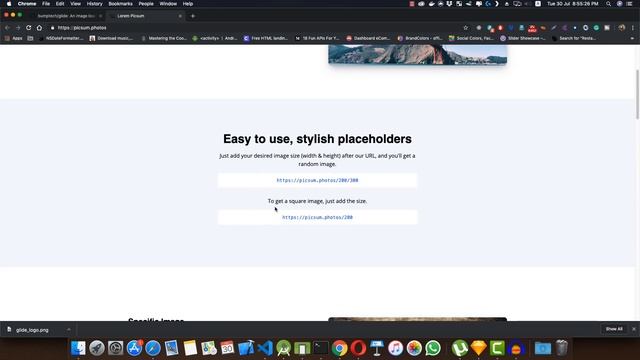Open Opera browser from the dock
This screenshot has width=640, height=360.
tap(358, 348)
